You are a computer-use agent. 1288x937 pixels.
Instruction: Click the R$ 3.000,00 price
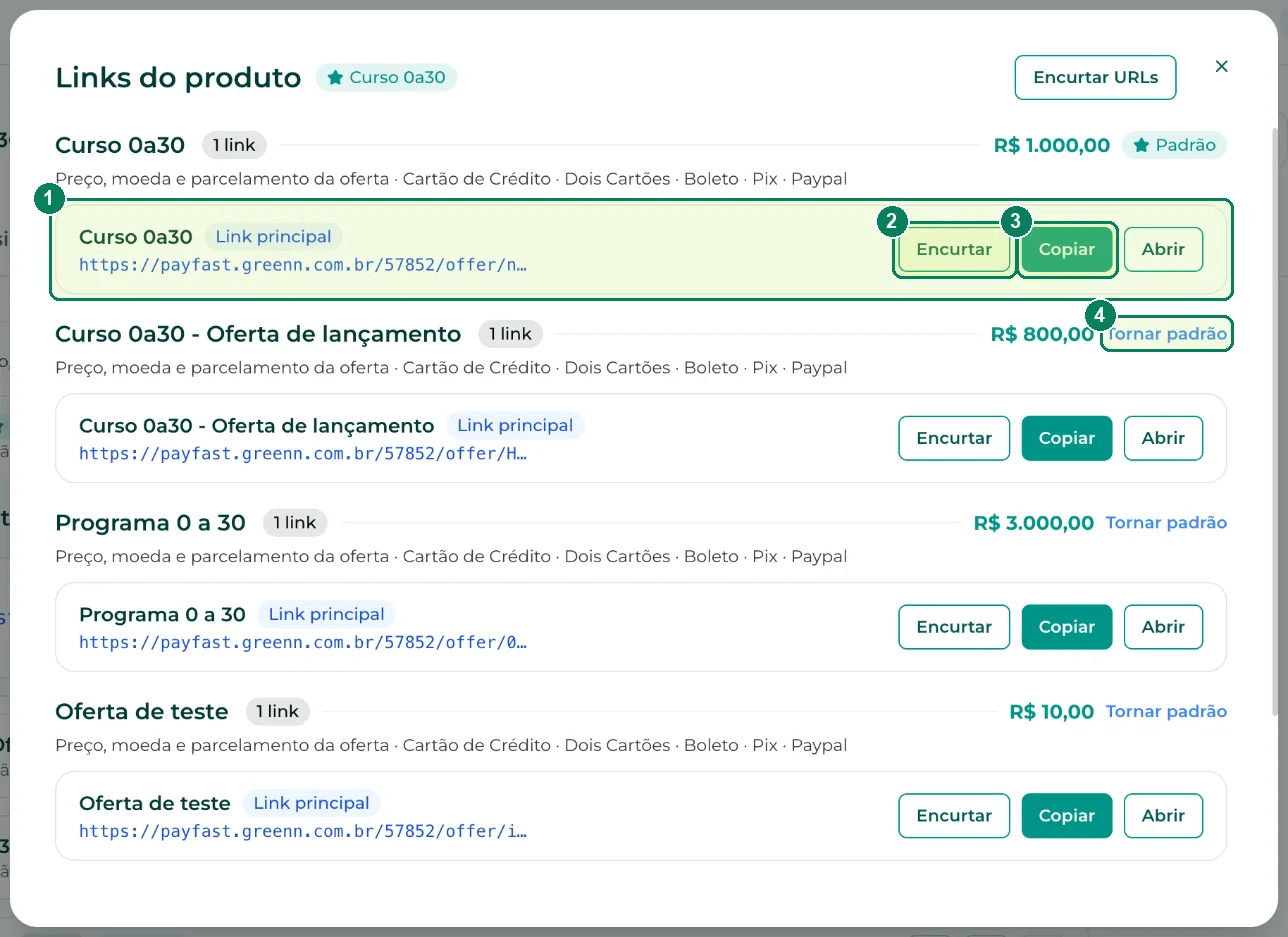pyautogui.click(x=1034, y=522)
